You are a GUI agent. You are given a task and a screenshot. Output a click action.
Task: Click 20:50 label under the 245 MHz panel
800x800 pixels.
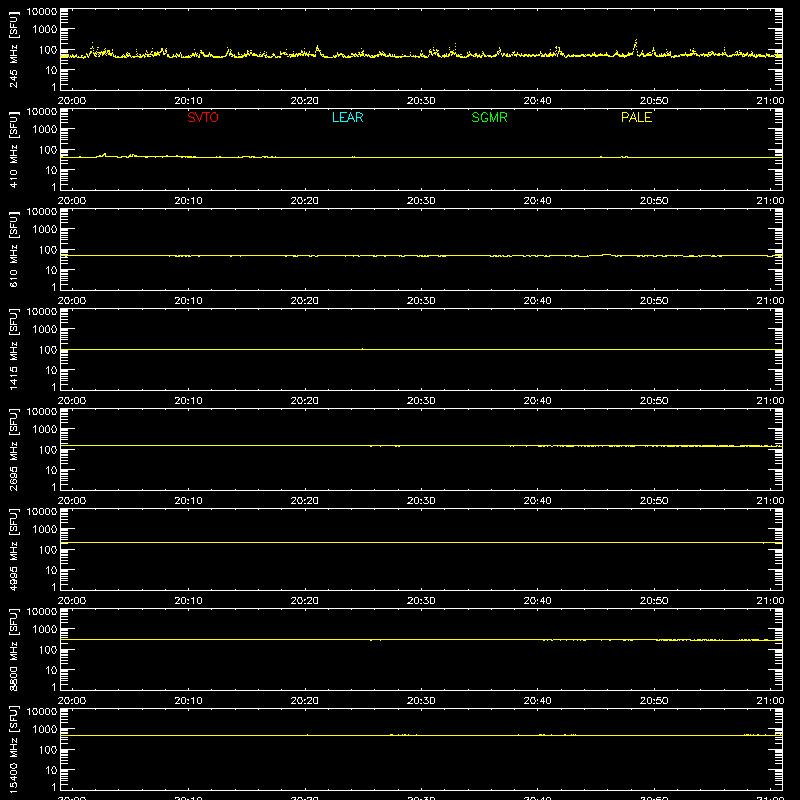(654, 101)
